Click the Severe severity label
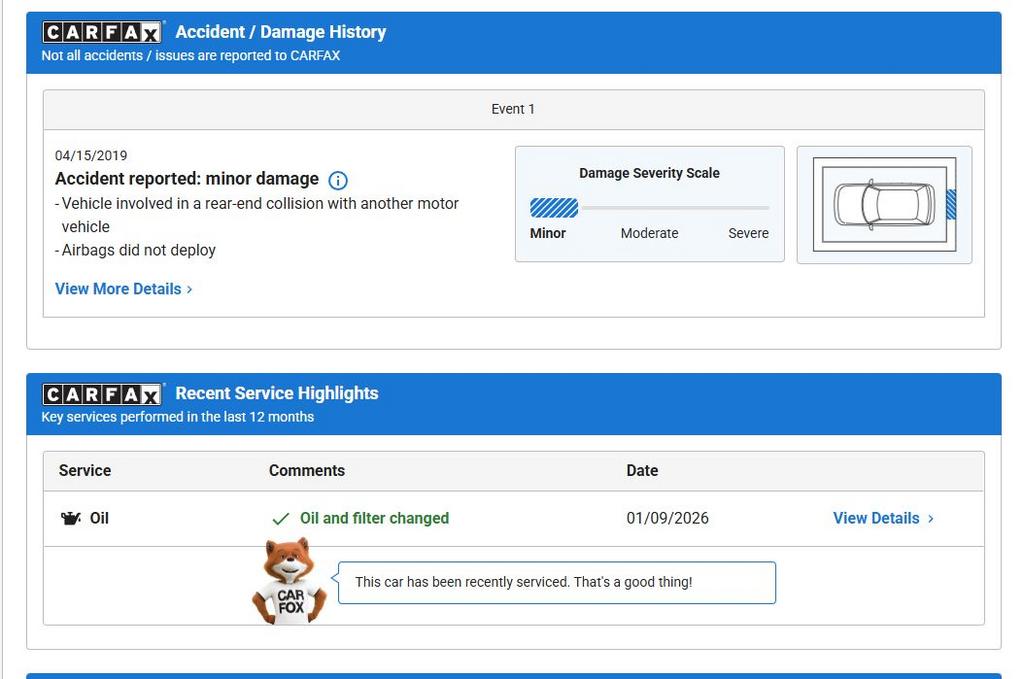Screen dimensions: 1024x679 pos(748,233)
